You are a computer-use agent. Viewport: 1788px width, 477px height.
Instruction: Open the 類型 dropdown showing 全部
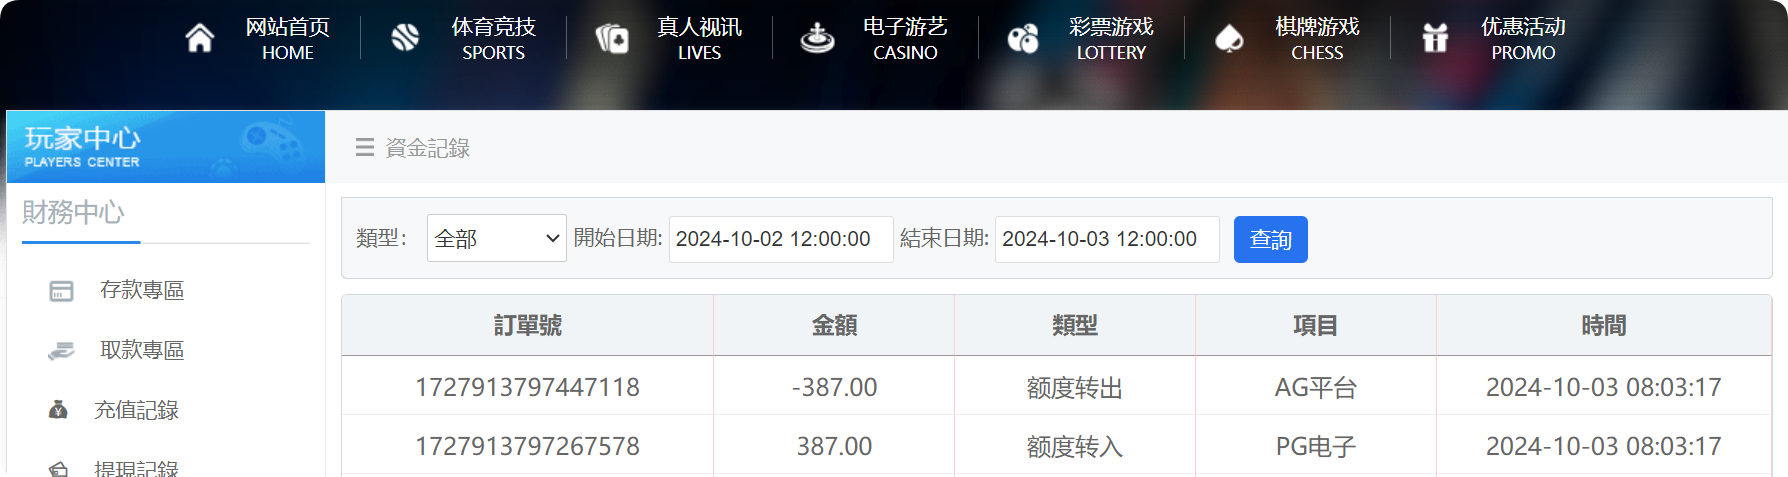(496, 239)
